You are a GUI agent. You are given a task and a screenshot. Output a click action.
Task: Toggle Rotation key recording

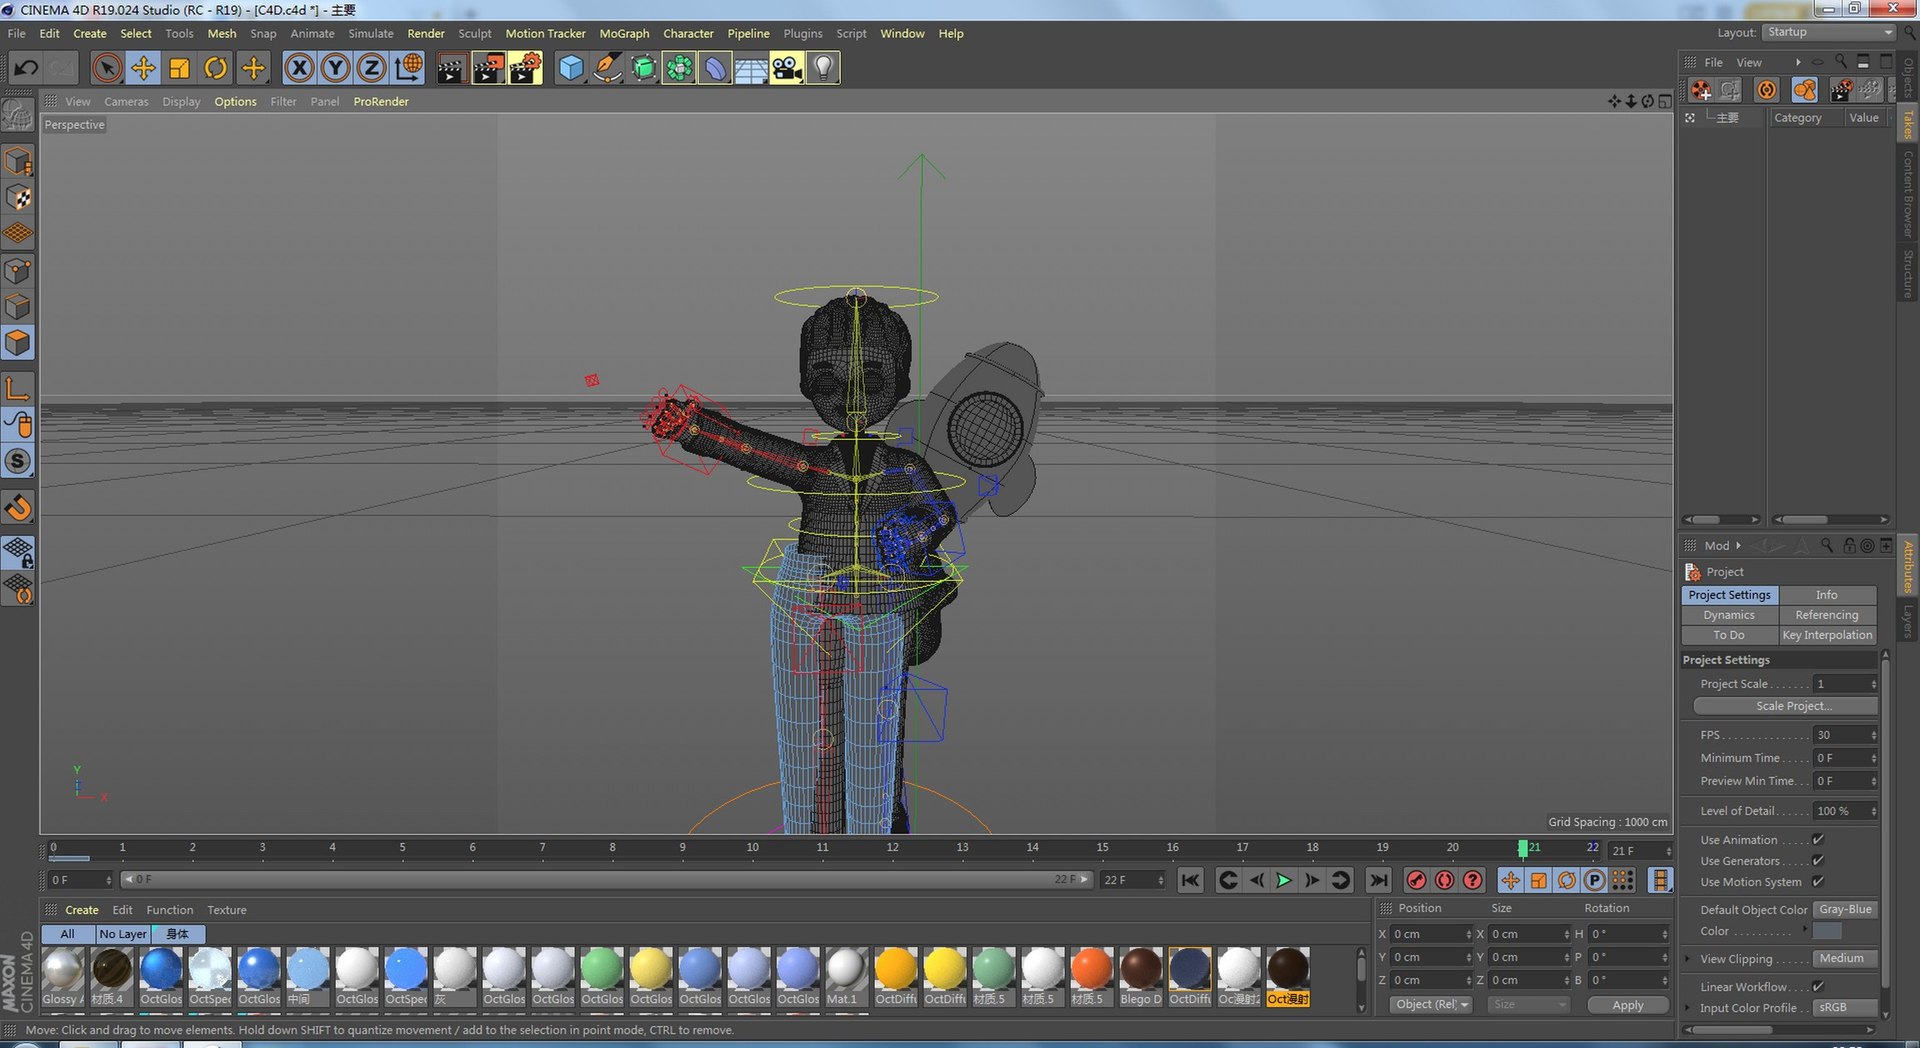point(1567,880)
